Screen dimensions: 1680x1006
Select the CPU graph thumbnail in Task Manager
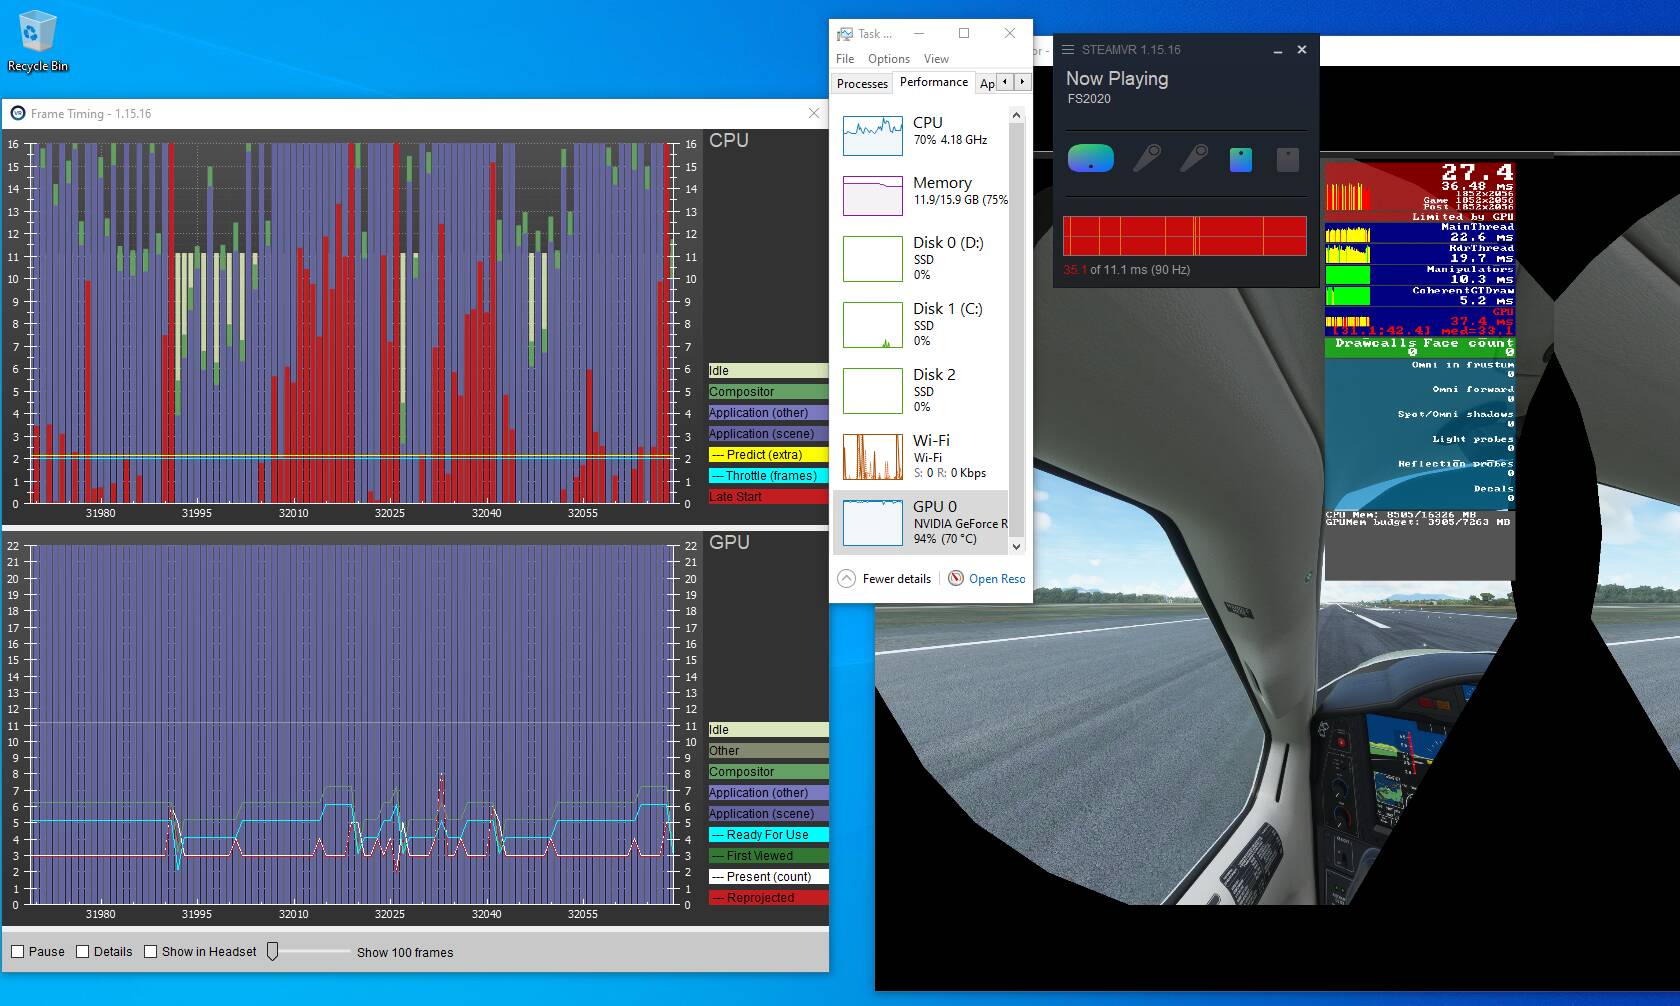click(x=873, y=135)
